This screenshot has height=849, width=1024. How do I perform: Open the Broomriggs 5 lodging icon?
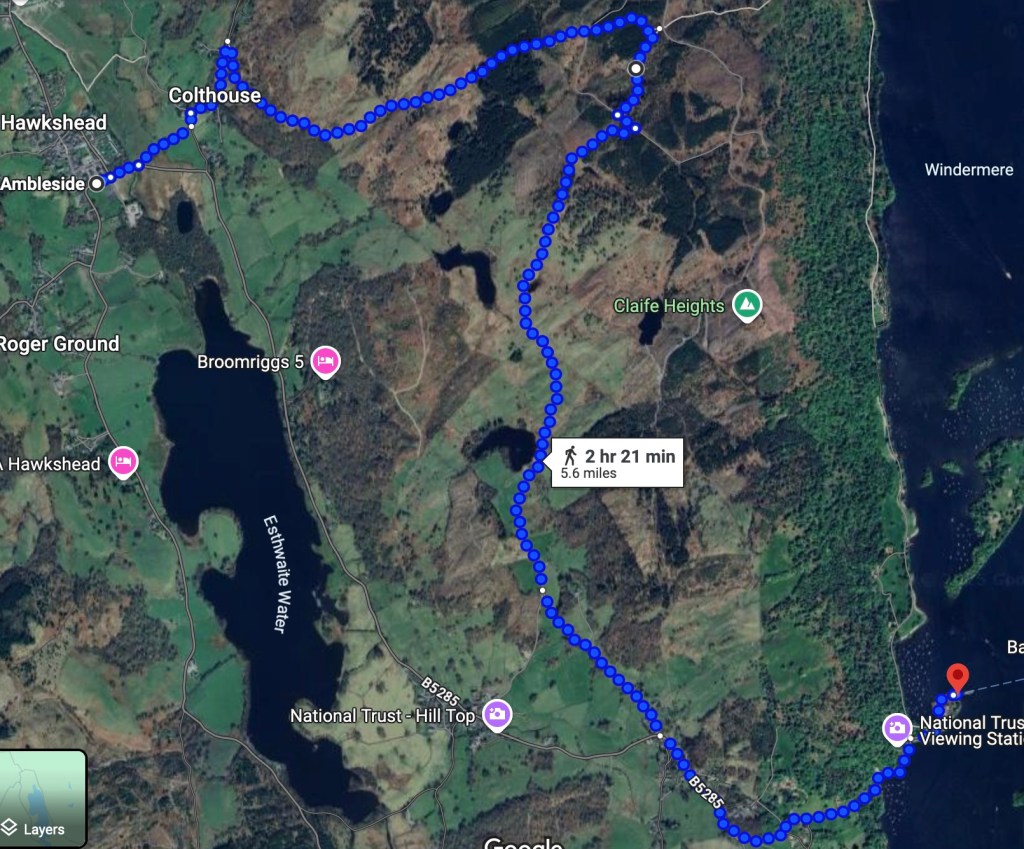tap(325, 362)
